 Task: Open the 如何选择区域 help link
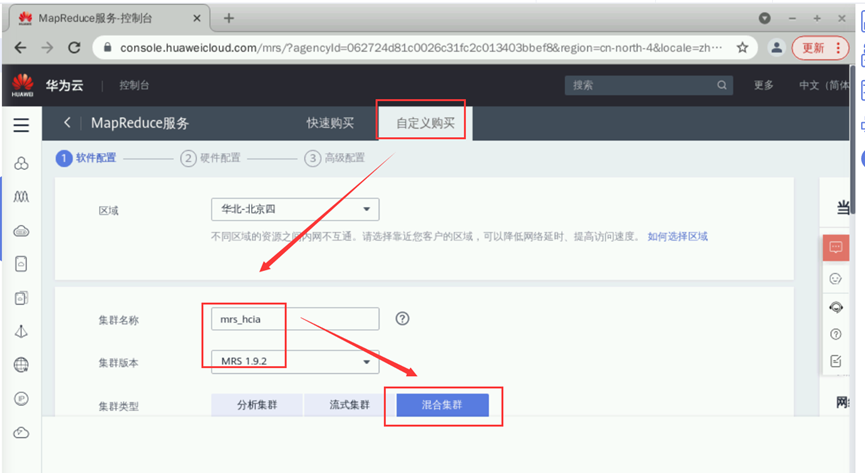677,236
